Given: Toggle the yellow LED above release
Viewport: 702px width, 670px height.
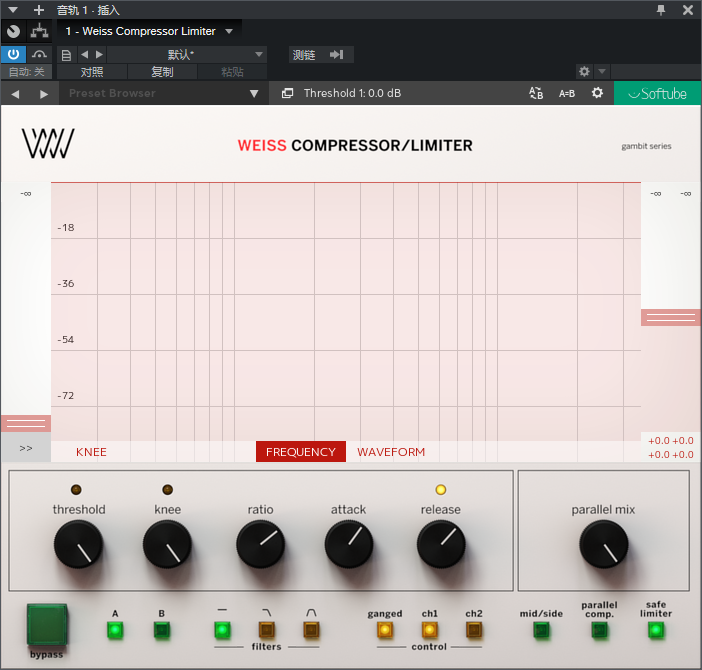Looking at the screenshot, I should (x=441, y=490).
